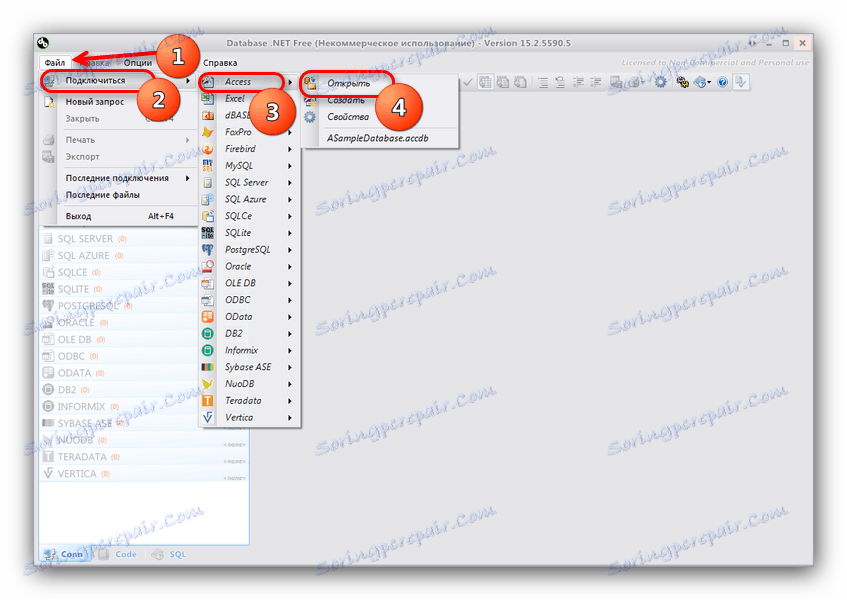The image size is (847, 600).
Task: Click the results grid toolbar icon
Action: [485, 82]
